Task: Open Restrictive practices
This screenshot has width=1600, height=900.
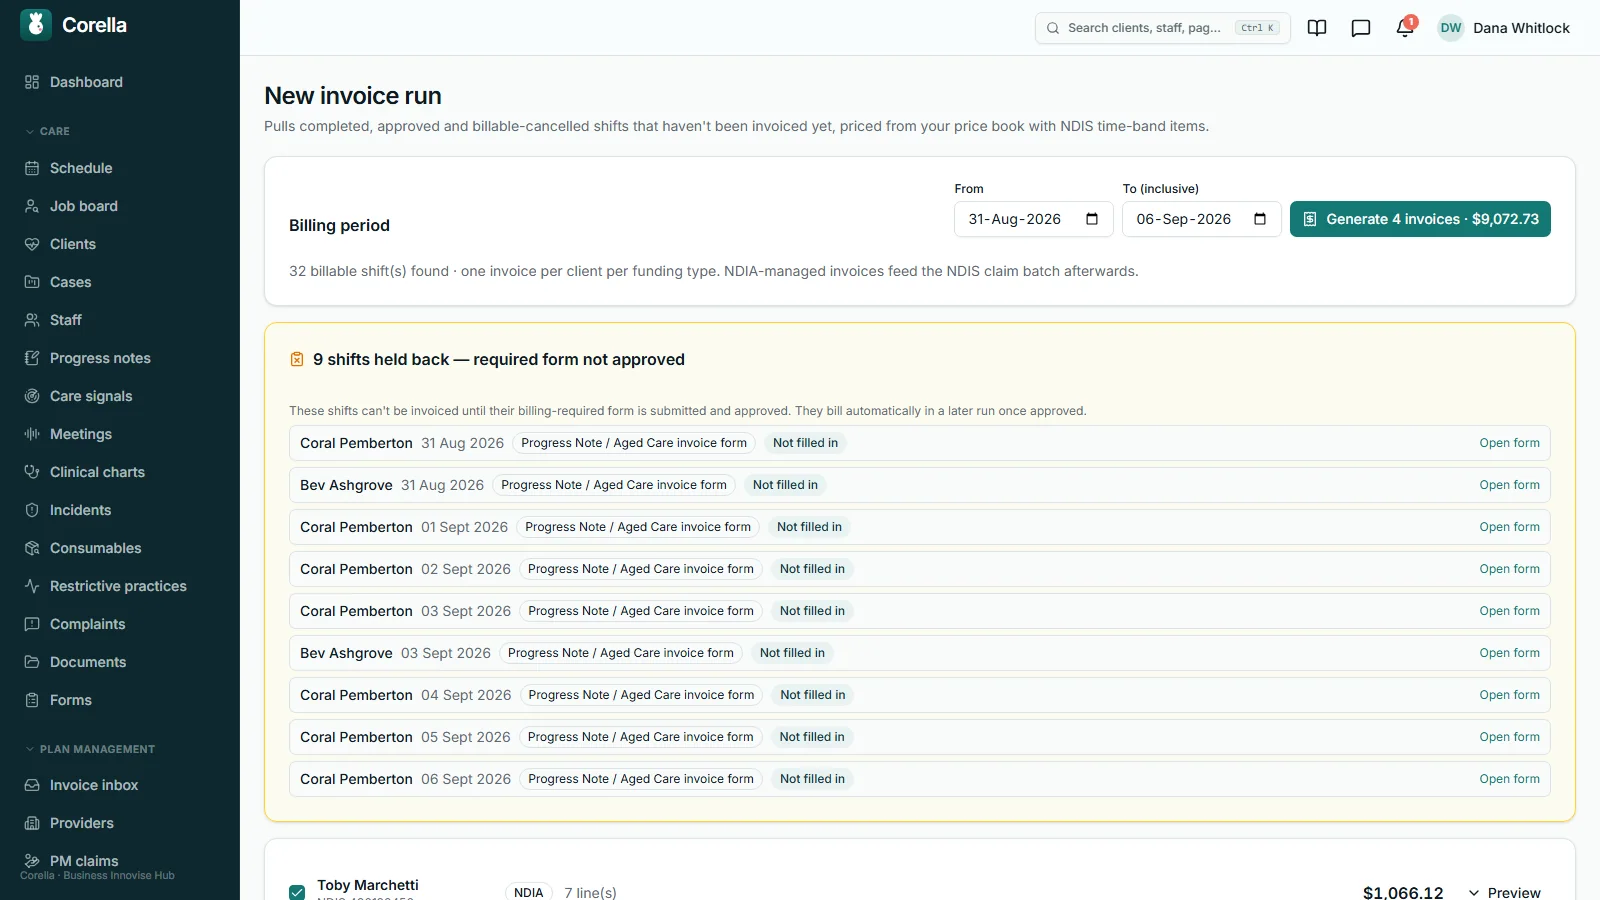Action: coord(120,586)
